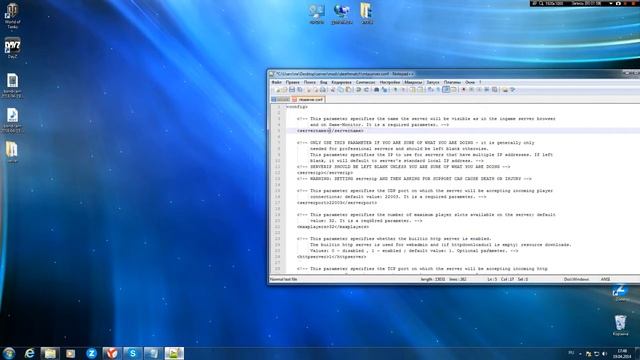Click the 'length : 13032' status bar entry
This screenshot has width=640, height=360.
(433, 280)
